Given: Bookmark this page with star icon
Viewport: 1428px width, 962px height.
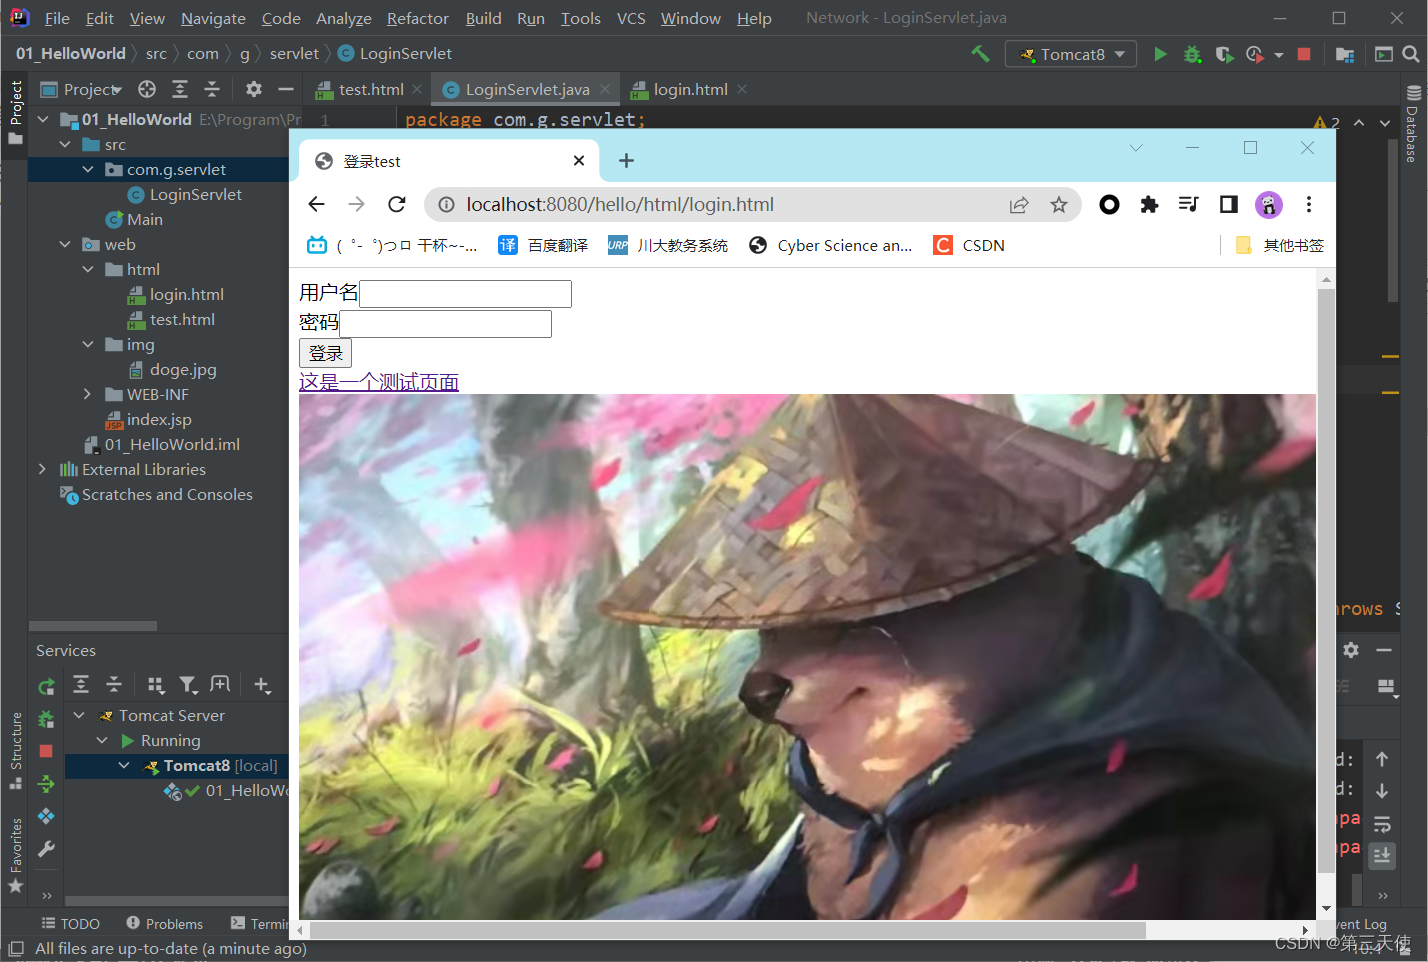Looking at the screenshot, I should pyautogui.click(x=1059, y=205).
